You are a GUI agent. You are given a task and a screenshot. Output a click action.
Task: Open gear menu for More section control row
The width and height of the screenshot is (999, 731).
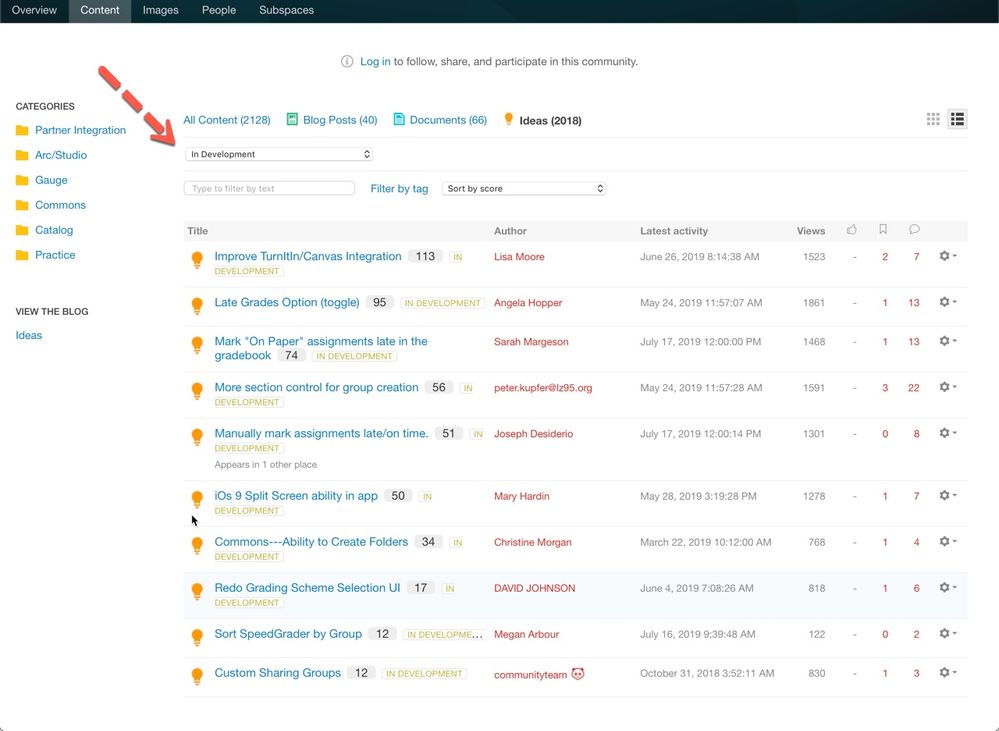[x=947, y=387]
